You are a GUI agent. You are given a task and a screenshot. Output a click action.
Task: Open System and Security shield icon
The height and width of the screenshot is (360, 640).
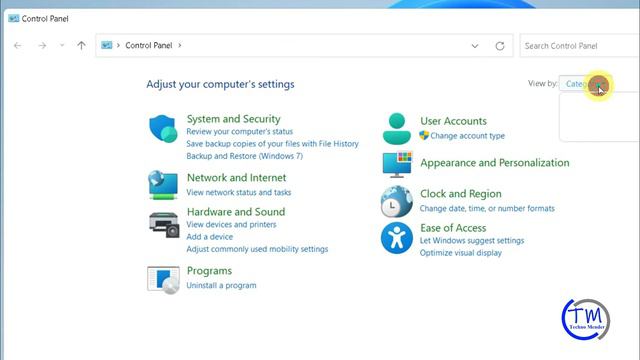click(x=163, y=129)
